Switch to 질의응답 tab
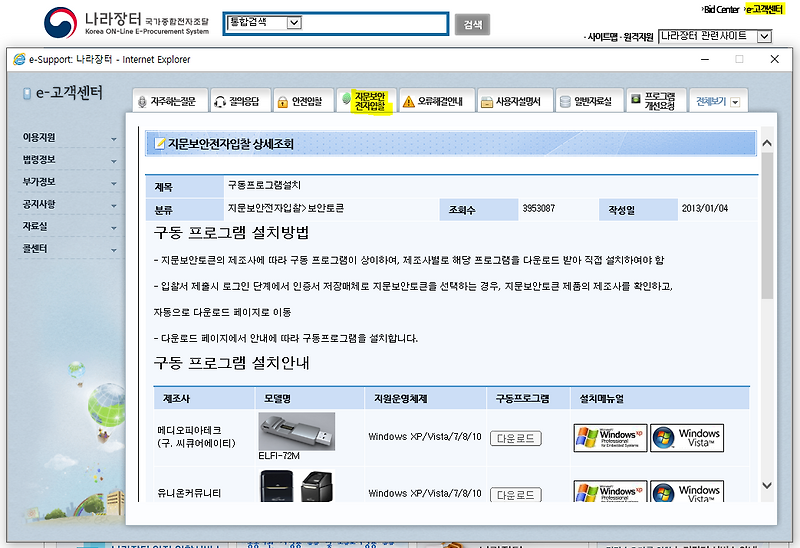The height and width of the screenshot is (548, 800). [x=240, y=101]
